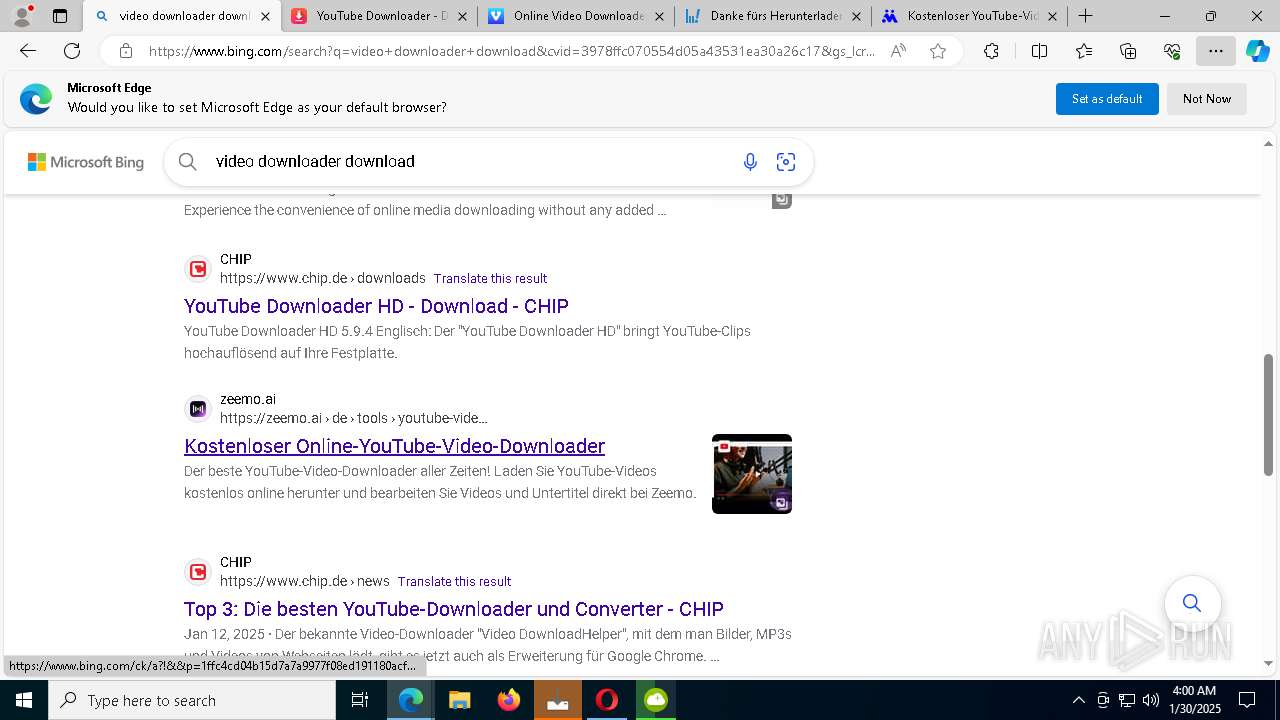View site information lock icon
The height and width of the screenshot is (720, 1280).
(126, 52)
